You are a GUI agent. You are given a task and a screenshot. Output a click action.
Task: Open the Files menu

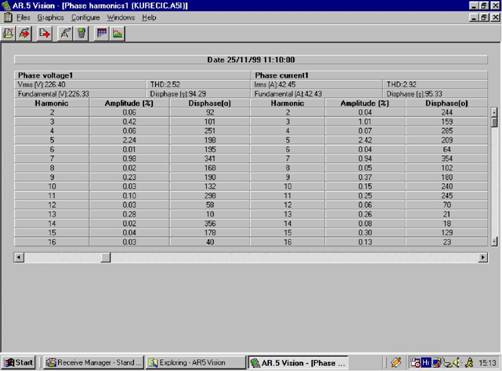coord(23,18)
